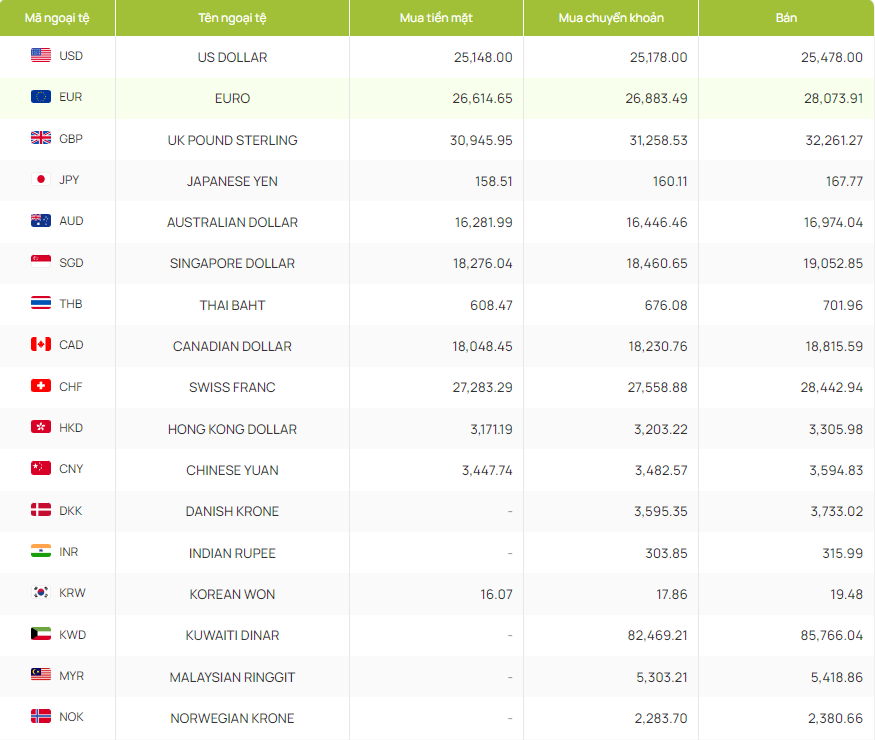The width and height of the screenshot is (875, 740).
Task: Click the Thailand flag next to THB
Action: (x=41, y=304)
